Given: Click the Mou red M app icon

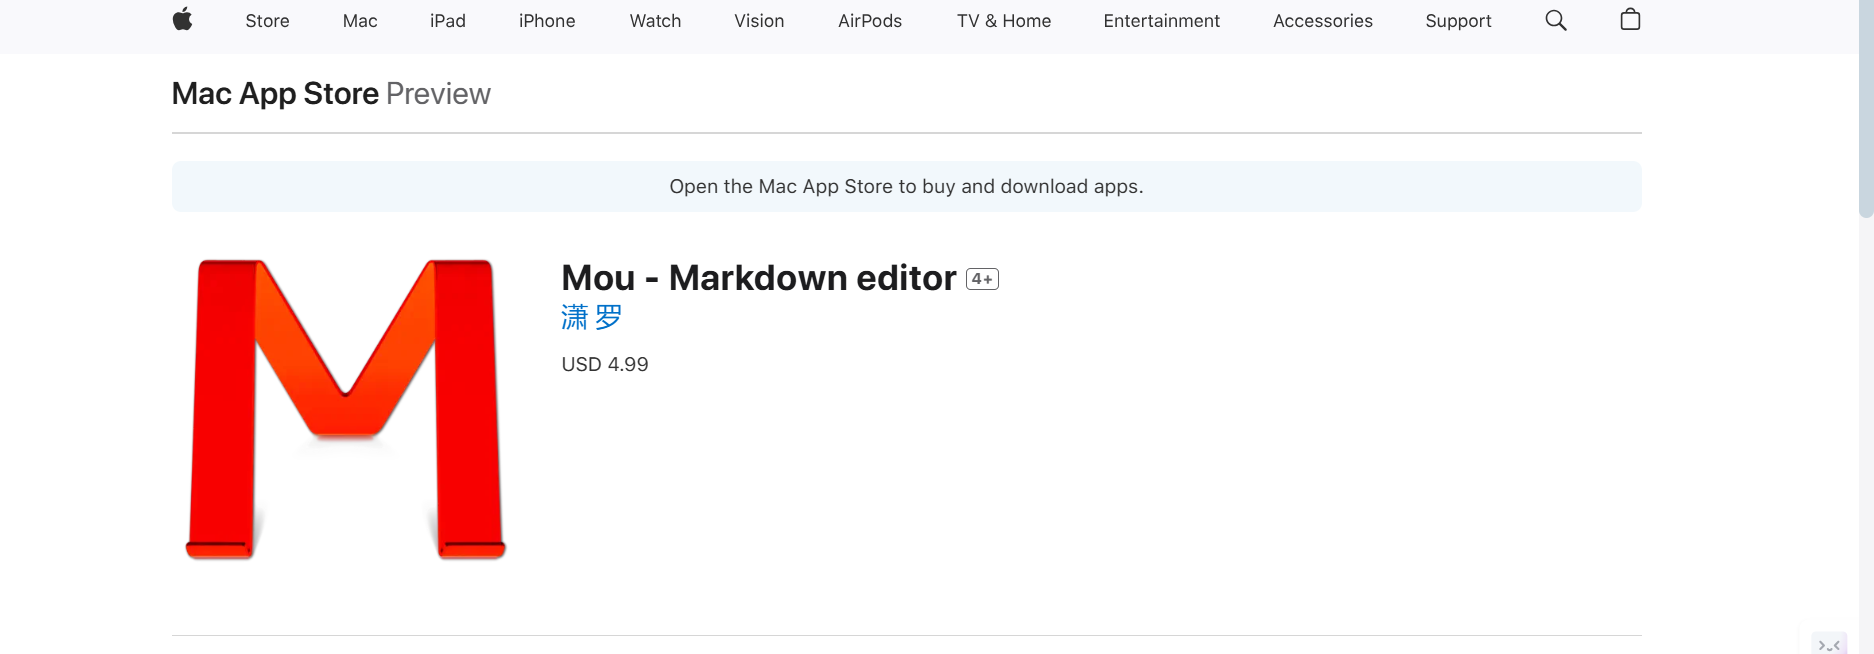Looking at the screenshot, I should pyautogui.click(x=346, y=409).
